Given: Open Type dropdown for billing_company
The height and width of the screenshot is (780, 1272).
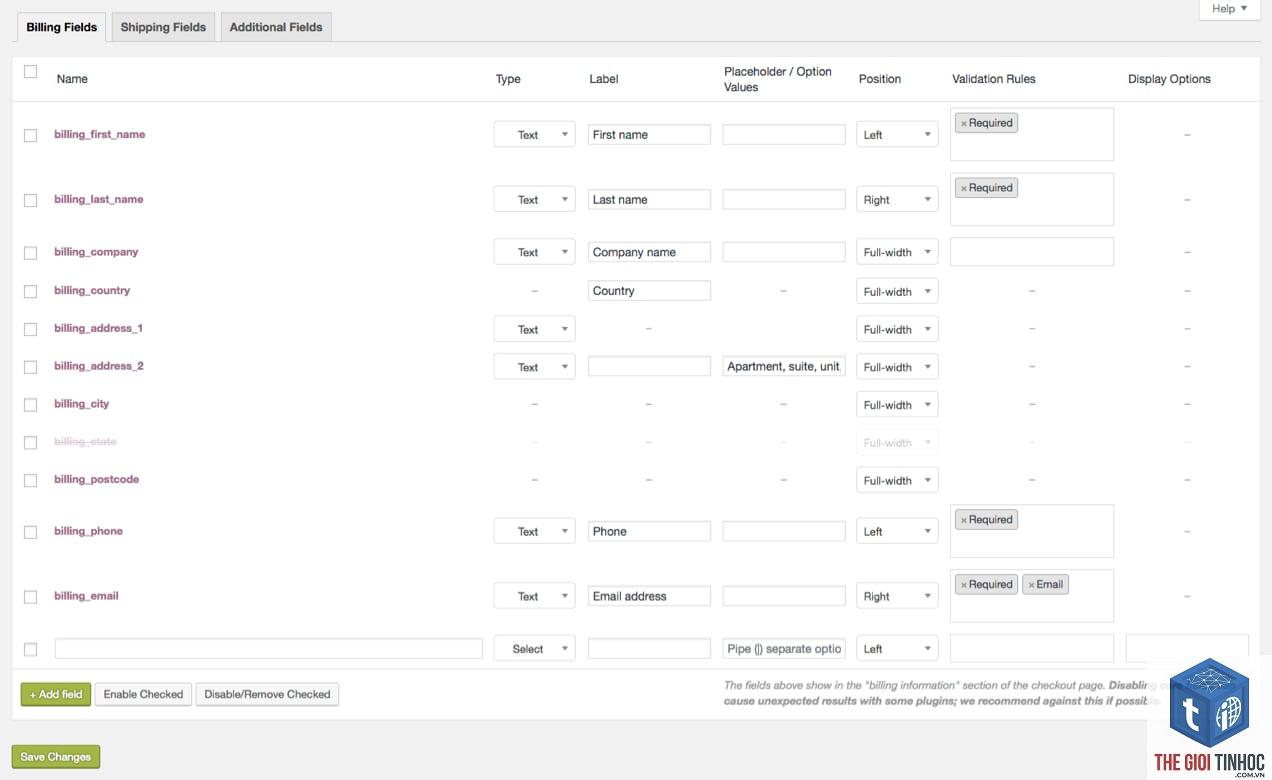Looking at the screenshot, I should [x=534, y=252].
